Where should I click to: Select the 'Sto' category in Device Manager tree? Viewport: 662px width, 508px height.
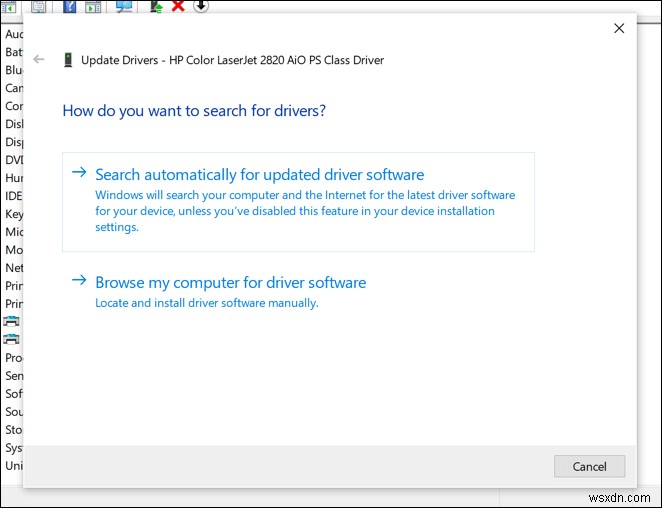[14, 430]
